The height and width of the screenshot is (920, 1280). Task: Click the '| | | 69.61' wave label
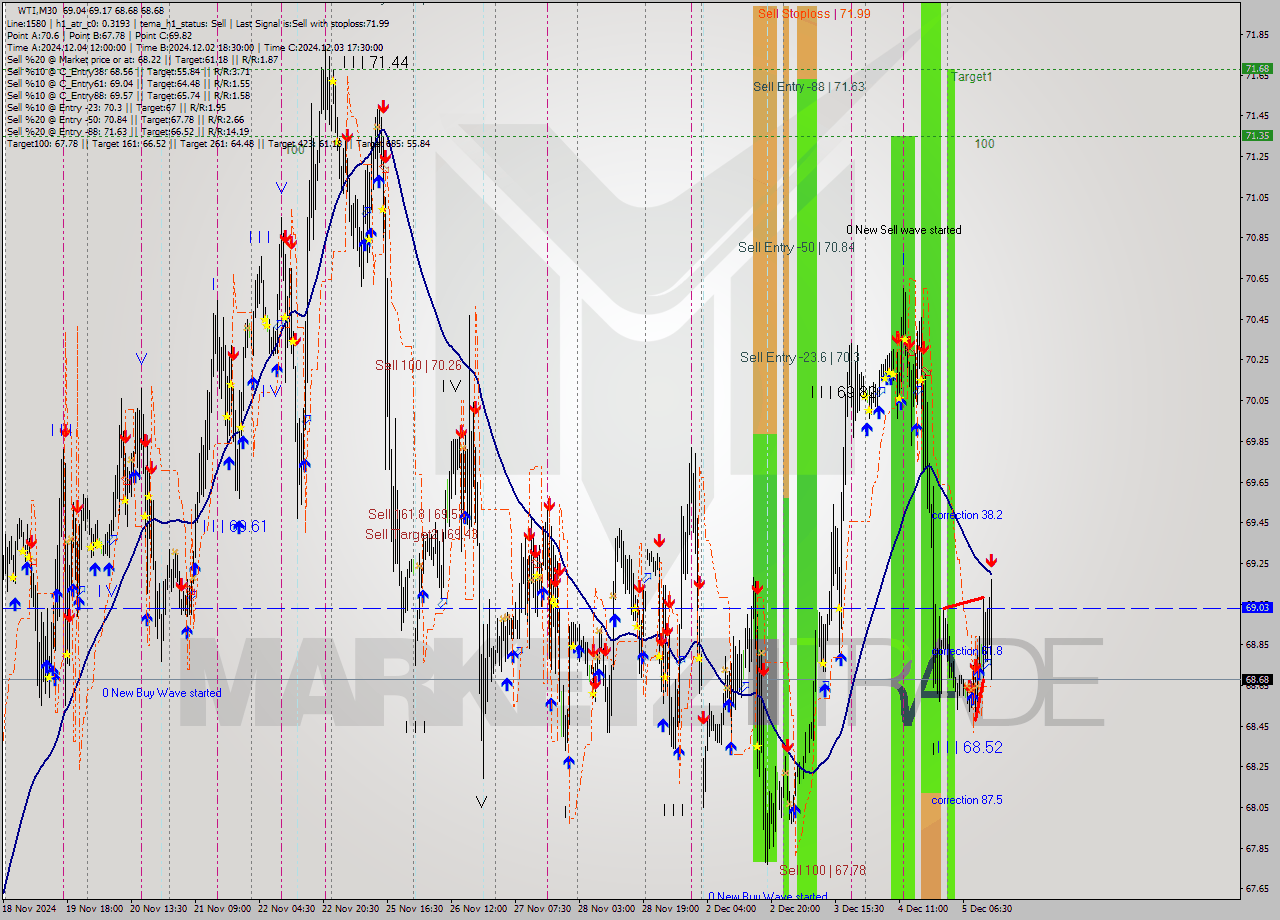pos(235,526)
